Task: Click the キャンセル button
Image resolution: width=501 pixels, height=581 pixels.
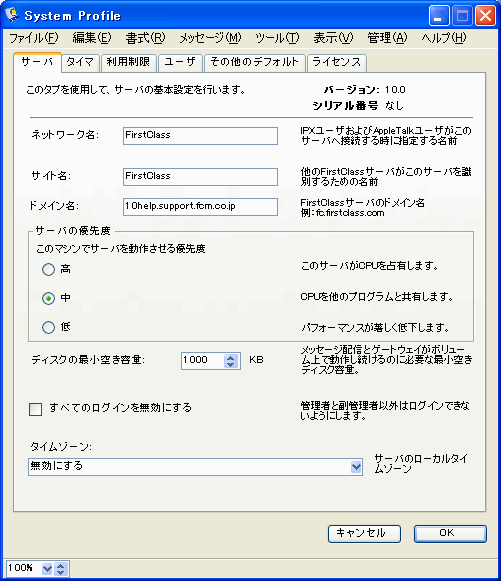Action: tap(364, 534)
